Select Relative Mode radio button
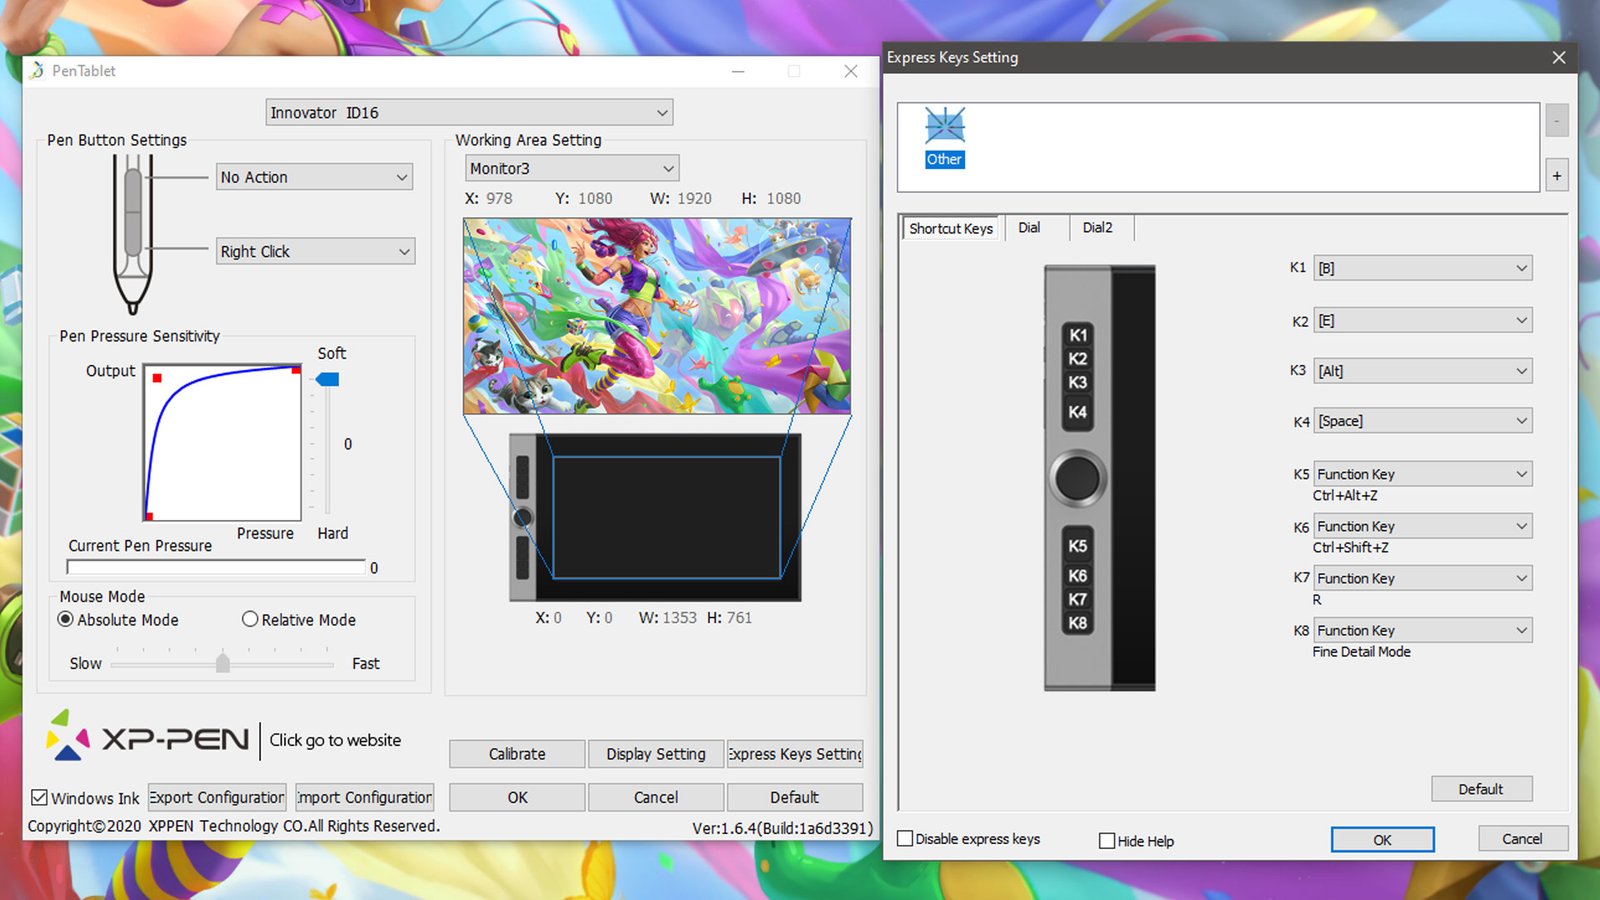Image resolution: width=1600 pixels, height=900 pixels. pos(250,620)
